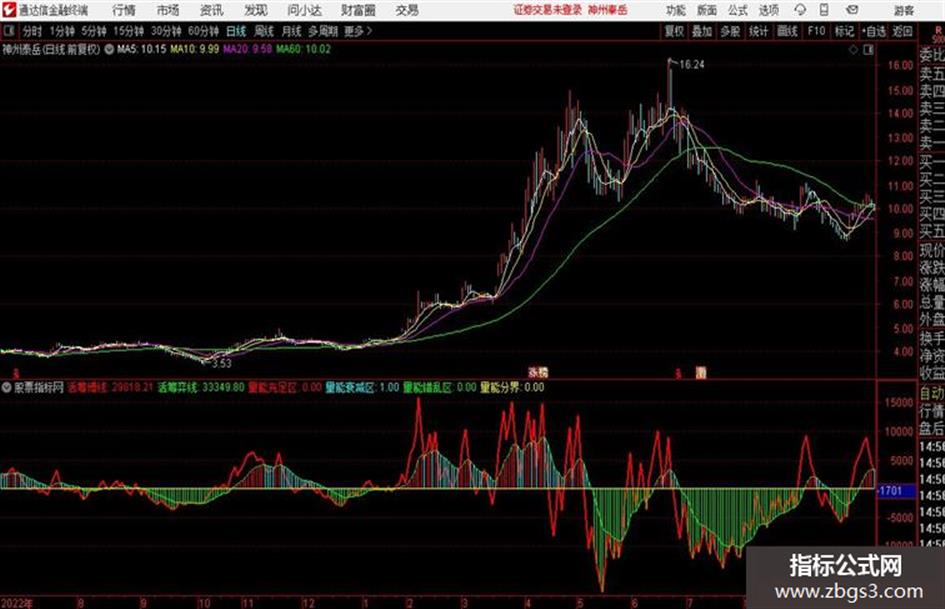Expand the MA indicator dropdown arrow icon
The image size is (945, 609).
(x=109, y=49)
